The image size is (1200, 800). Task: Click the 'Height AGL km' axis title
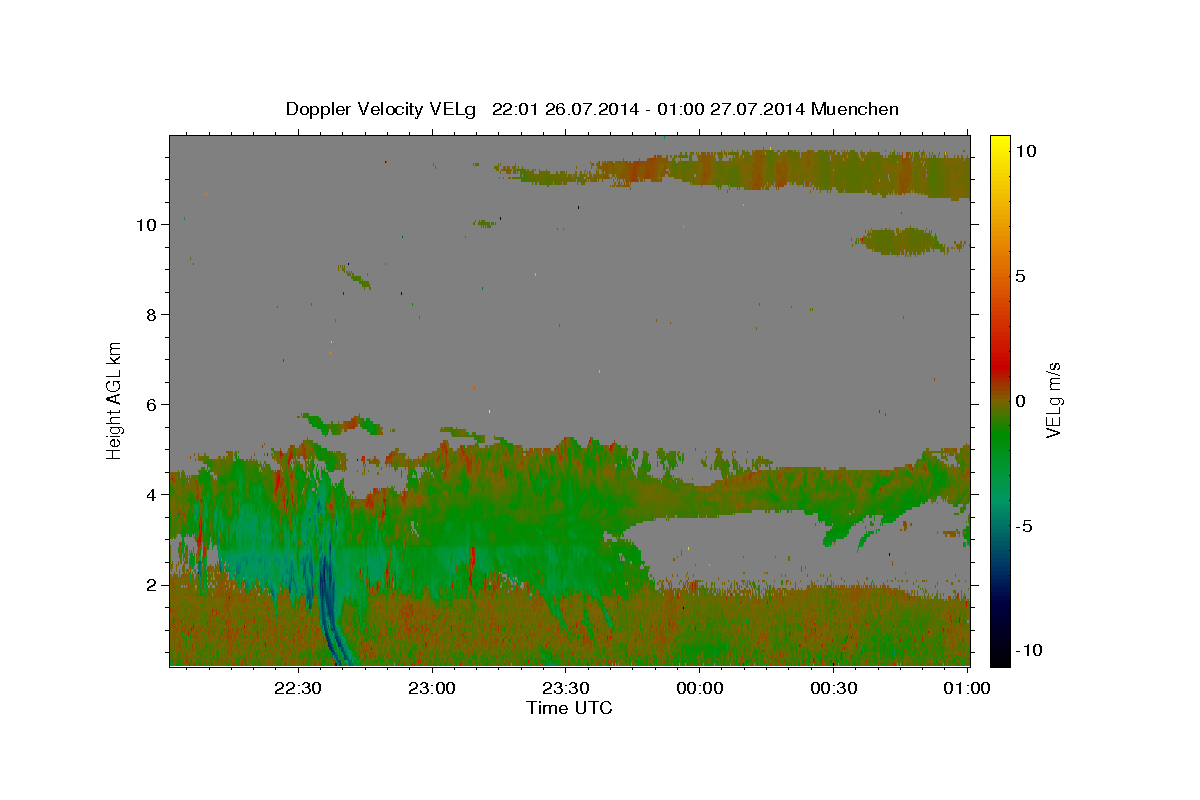pos(115,400)
